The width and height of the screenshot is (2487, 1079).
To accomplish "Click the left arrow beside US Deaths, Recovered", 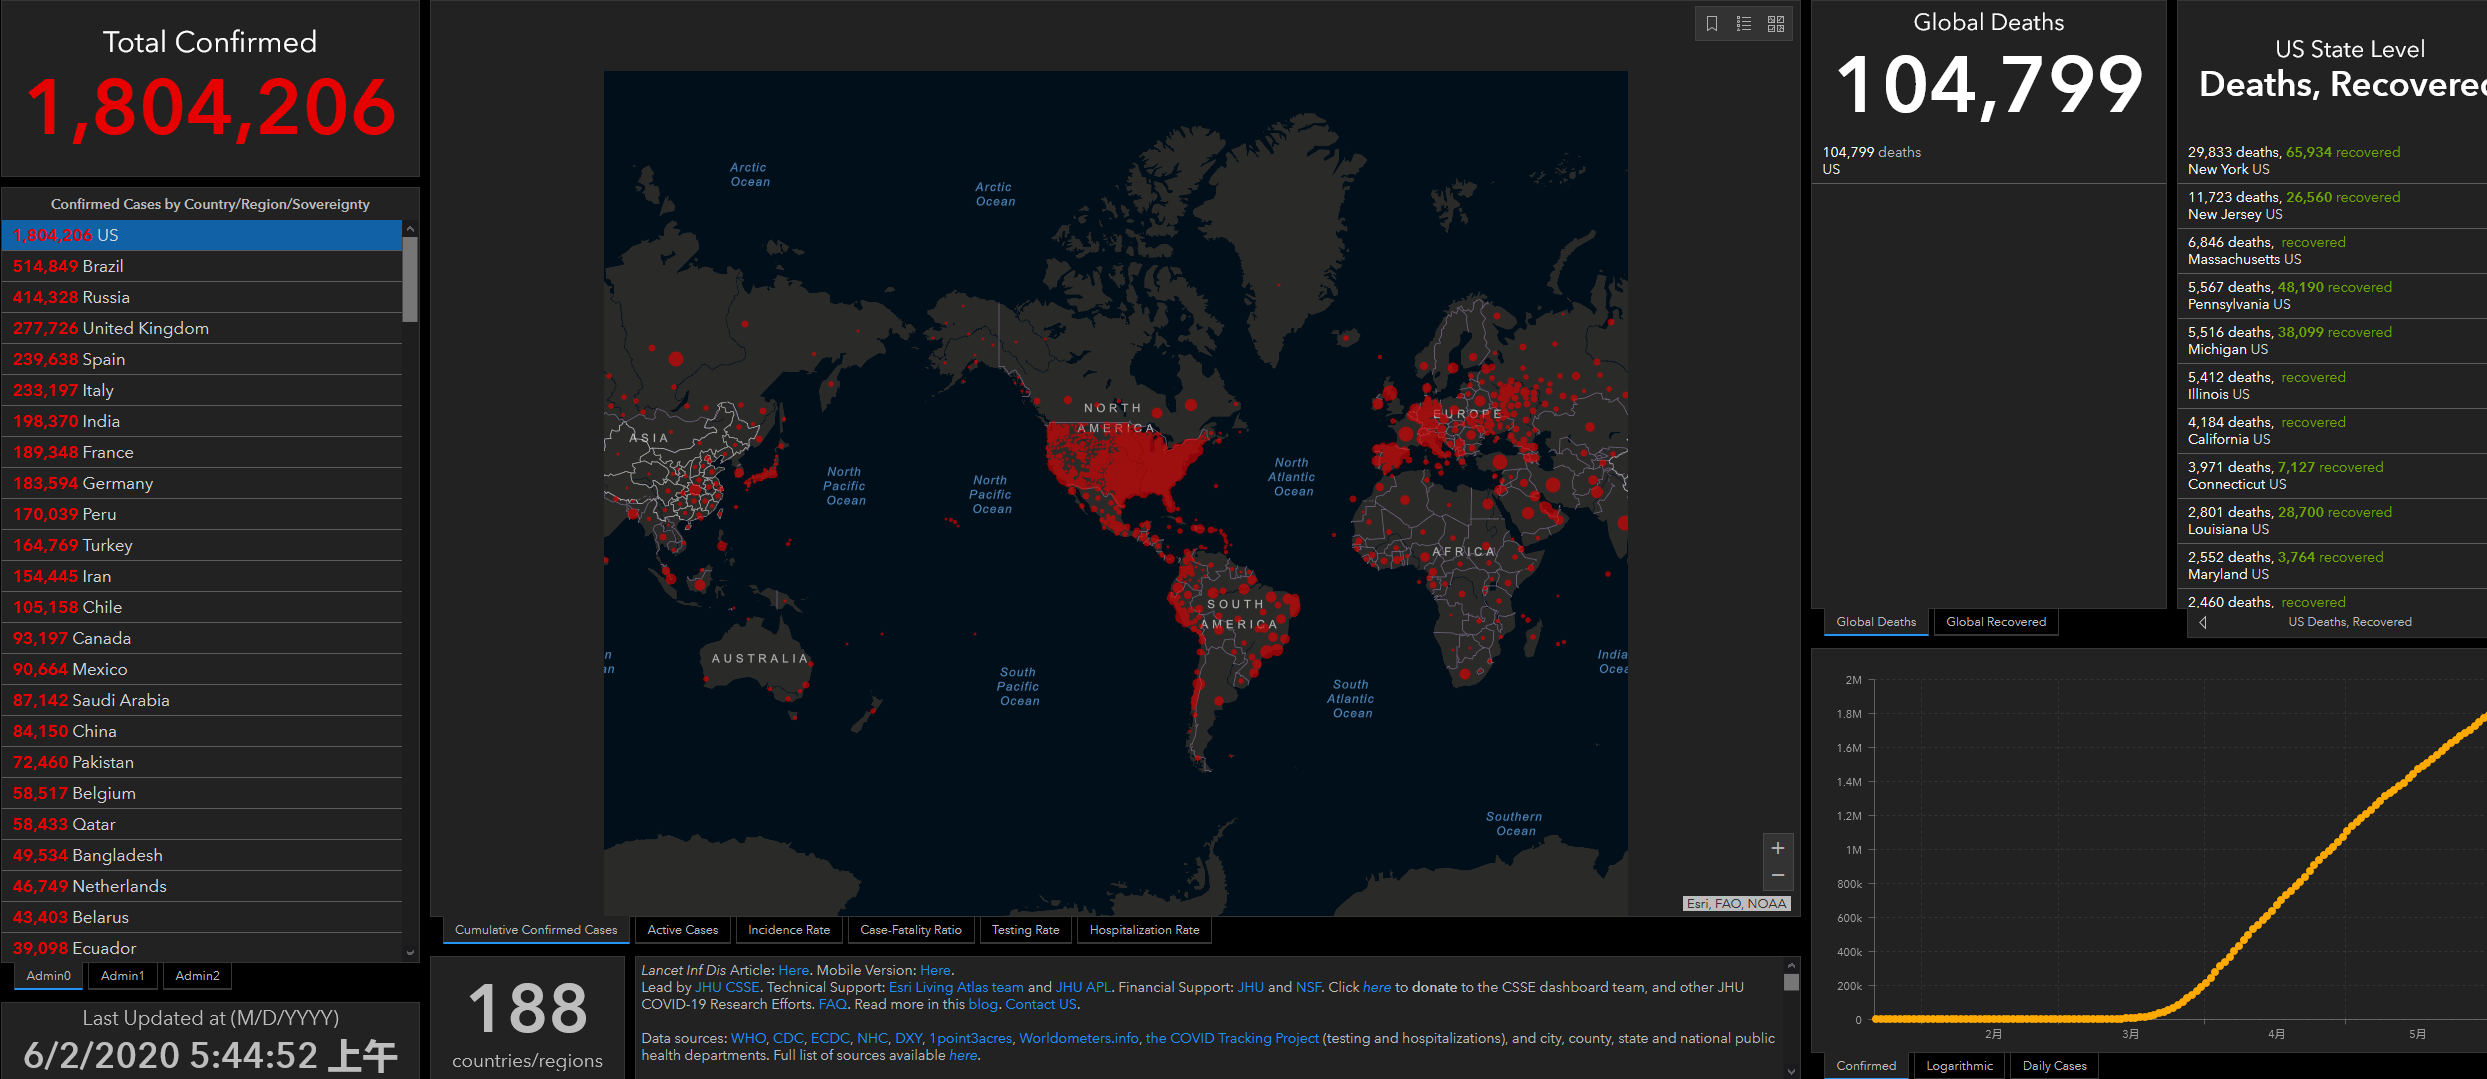I will point(2203,622).
